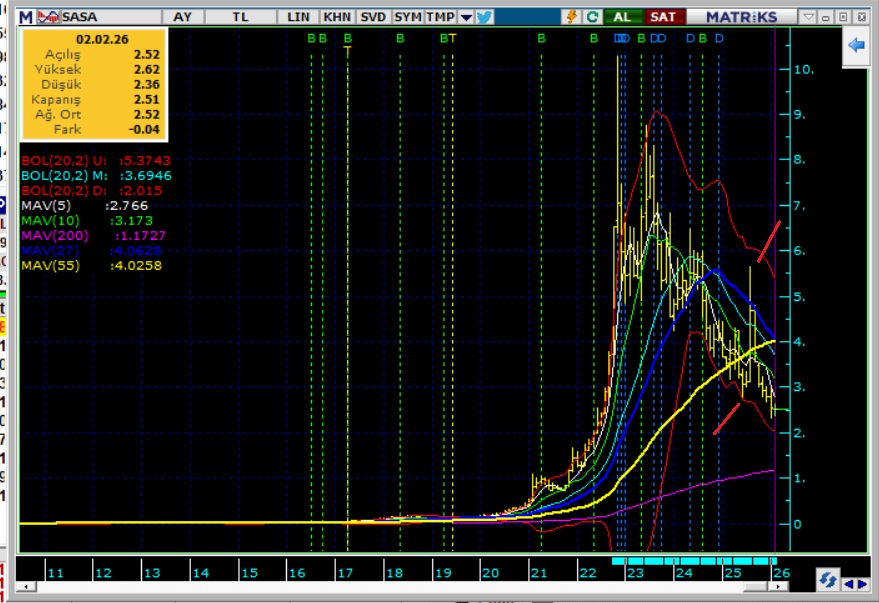This screenshot has height=603, width=879.
Task: Toggle the SVD level button
Action: click(x=373, y=17)
